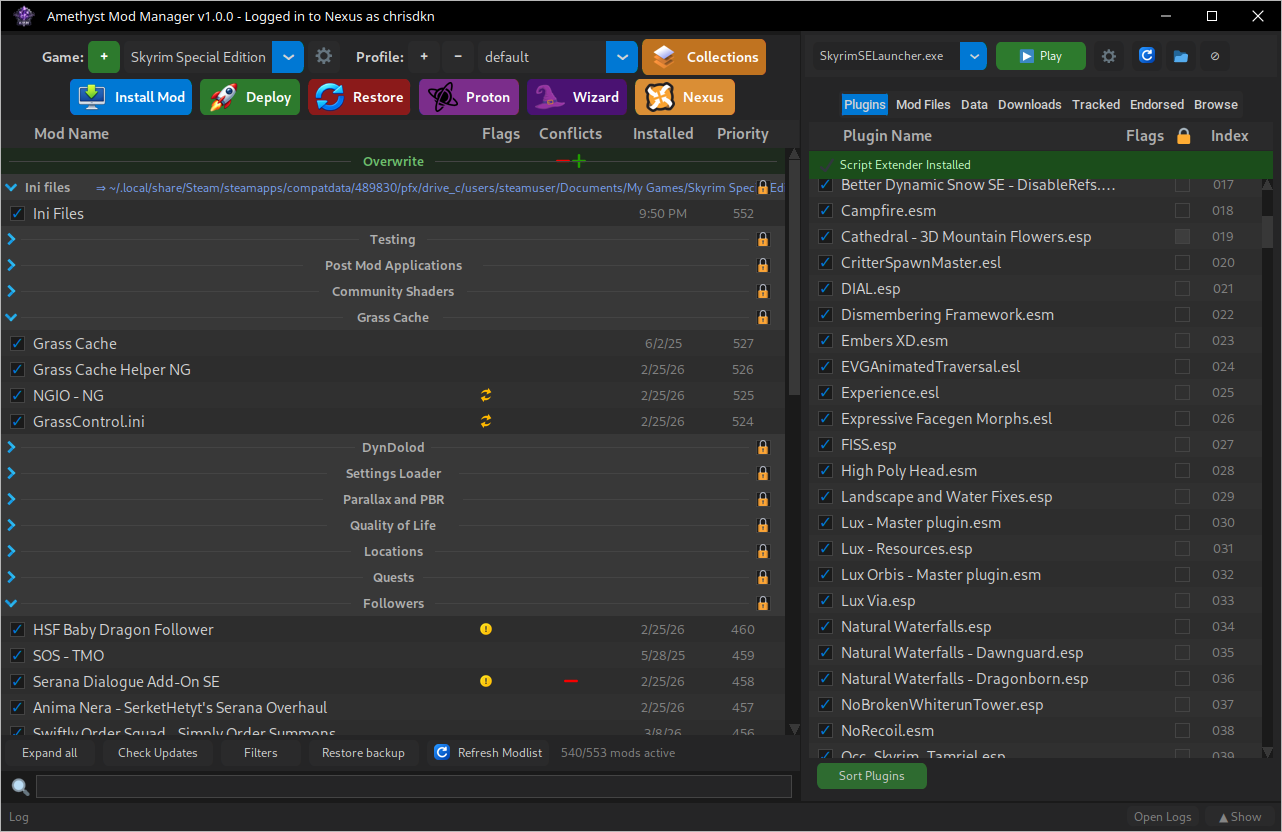This screenshot has height=832, width=1282.
Task: Disable High Poly Head.esm plugin
Action: (x=825, y=470)
